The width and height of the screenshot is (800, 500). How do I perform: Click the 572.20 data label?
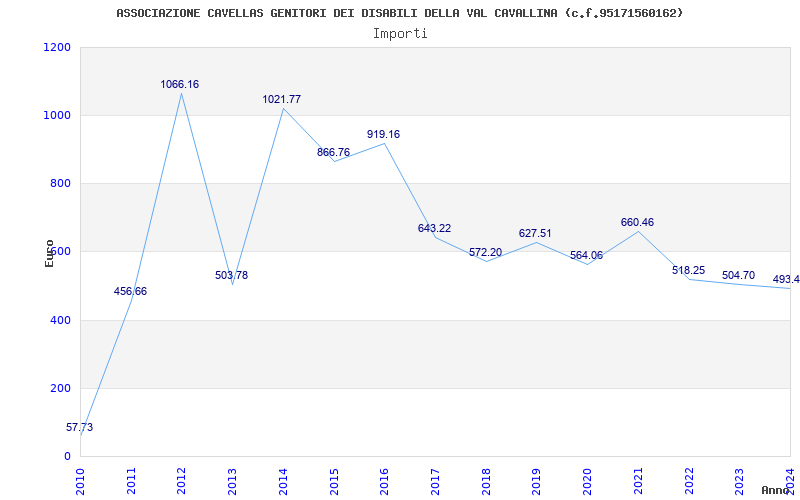click(x=486, y=252)
